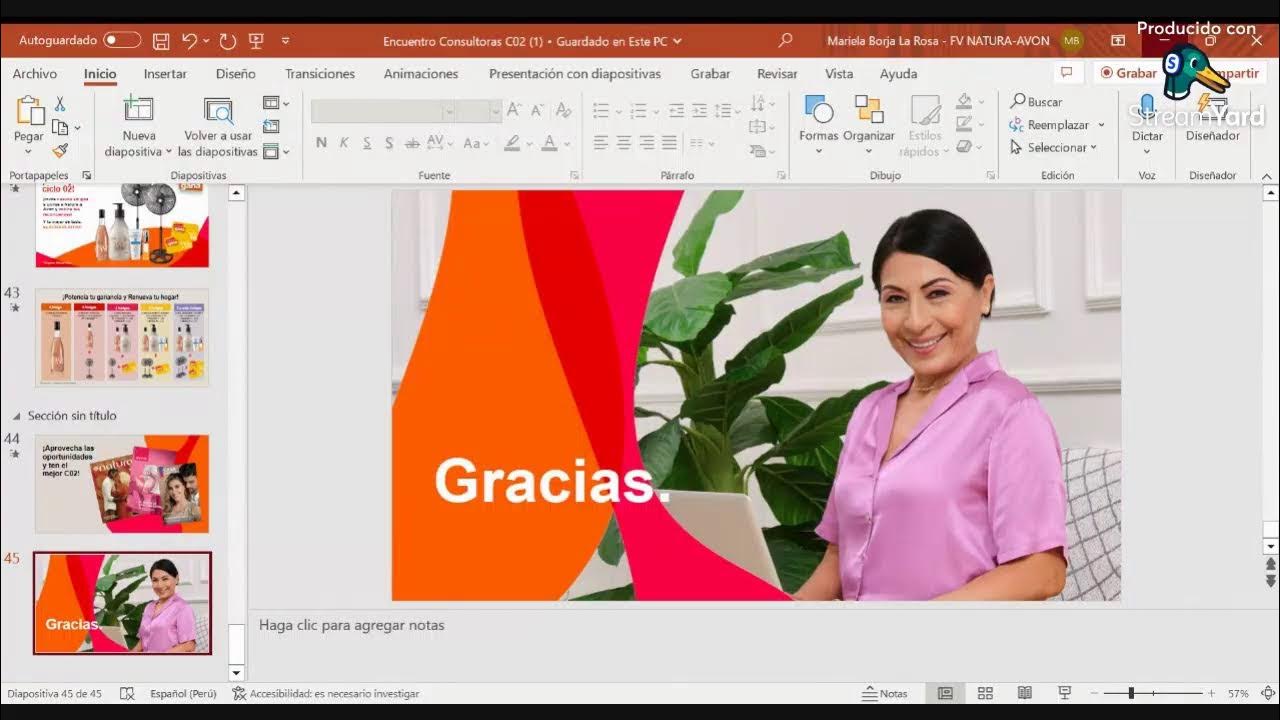1280x720 pixels.
Task: Click Español (Perú) language indicator
Action: point(183,693)
